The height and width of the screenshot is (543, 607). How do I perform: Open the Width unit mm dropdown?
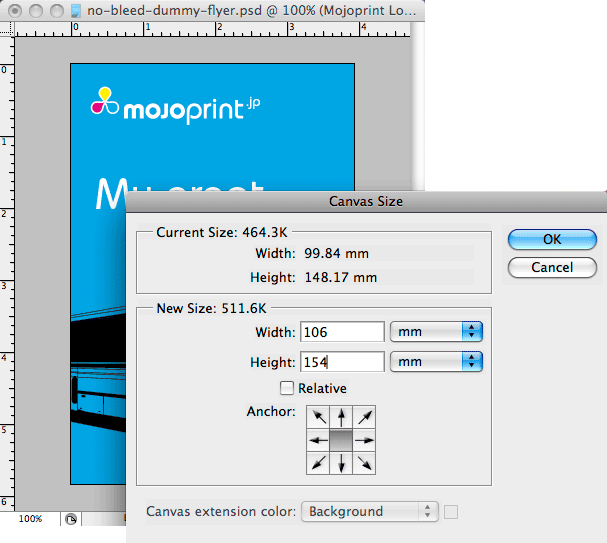pyautogui.click(x=436, y=332)
